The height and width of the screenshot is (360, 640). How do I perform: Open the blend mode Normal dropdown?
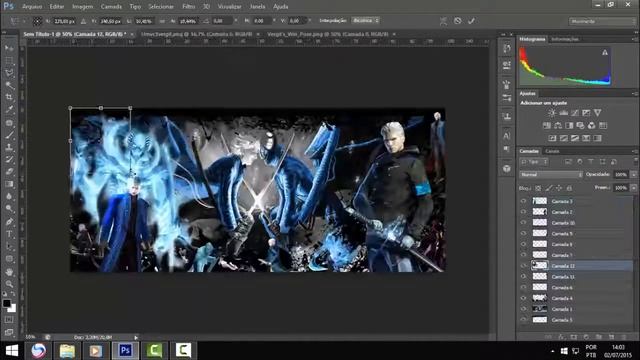click(551, 175)
